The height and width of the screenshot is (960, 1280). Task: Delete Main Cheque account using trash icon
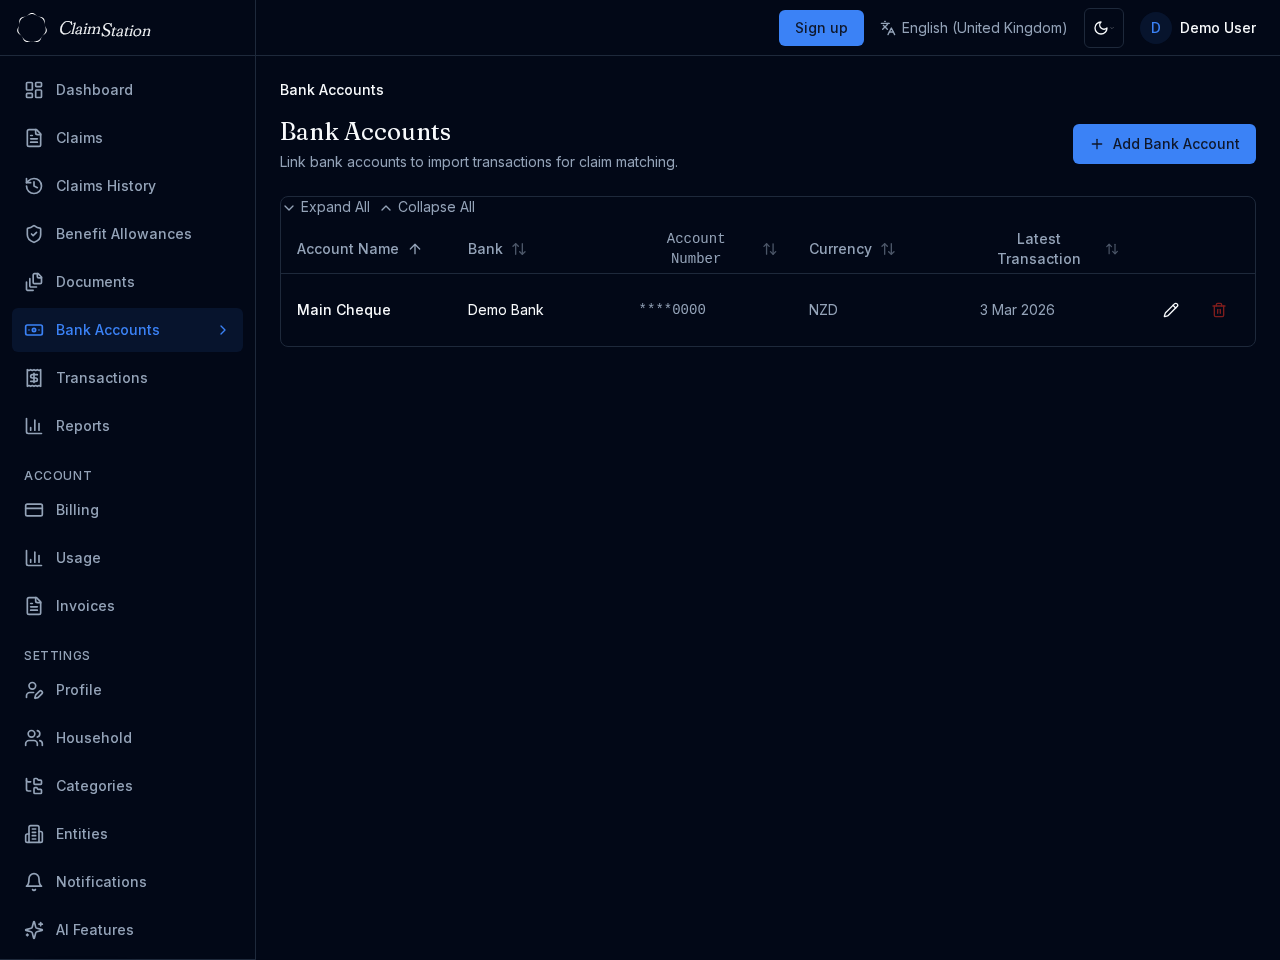1219,310
